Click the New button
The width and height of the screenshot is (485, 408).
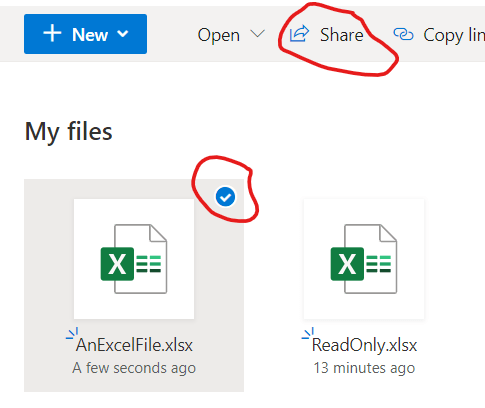point(85,34)
